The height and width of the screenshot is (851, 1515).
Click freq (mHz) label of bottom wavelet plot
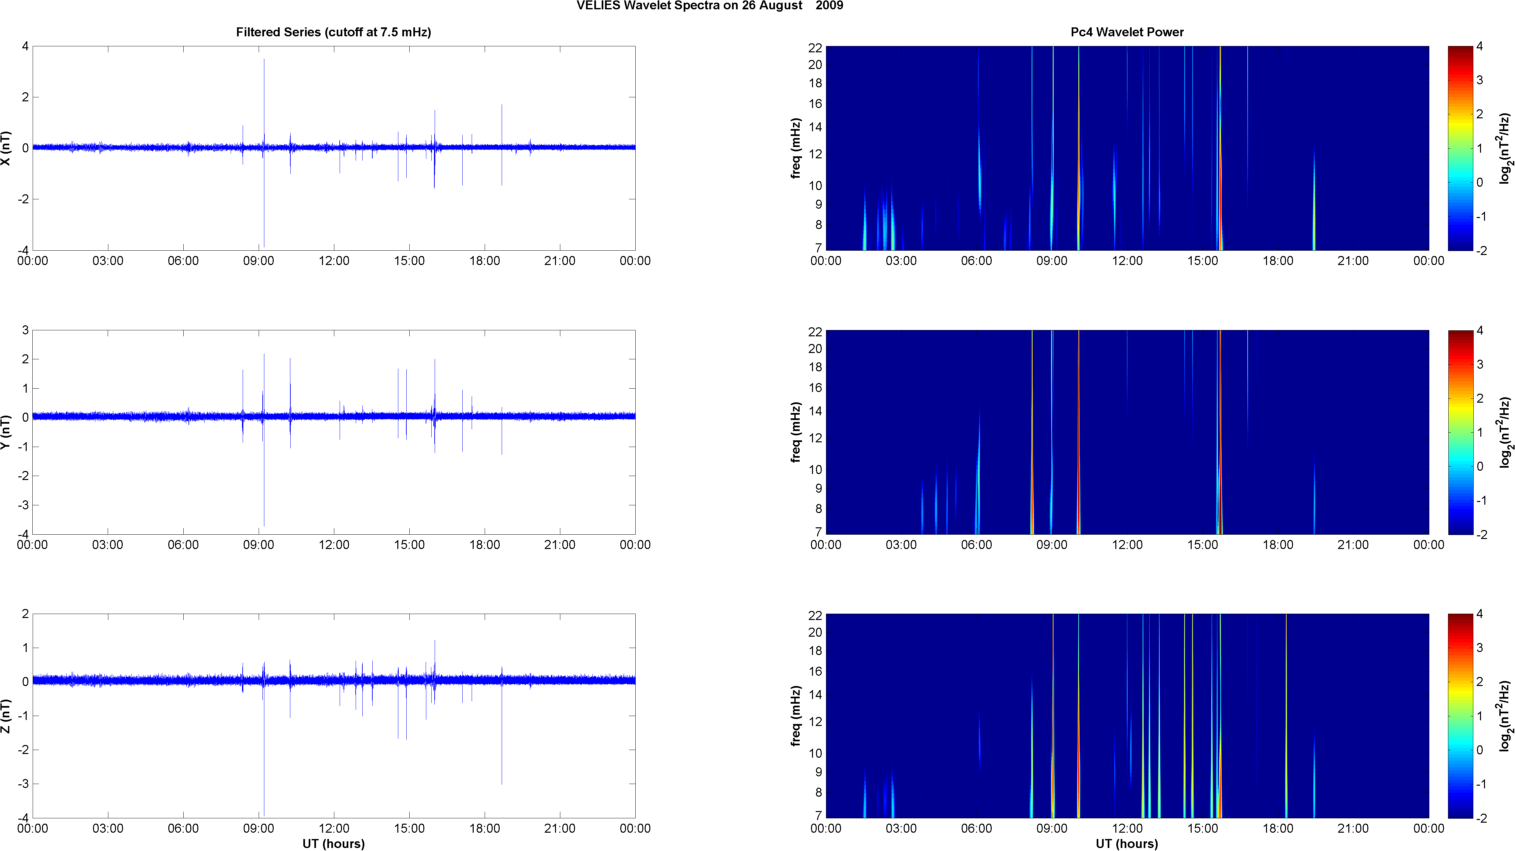(x=796, y=716)
